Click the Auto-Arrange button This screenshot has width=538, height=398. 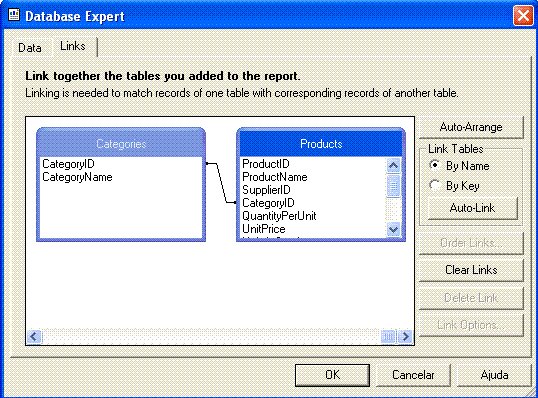(471, 127)
